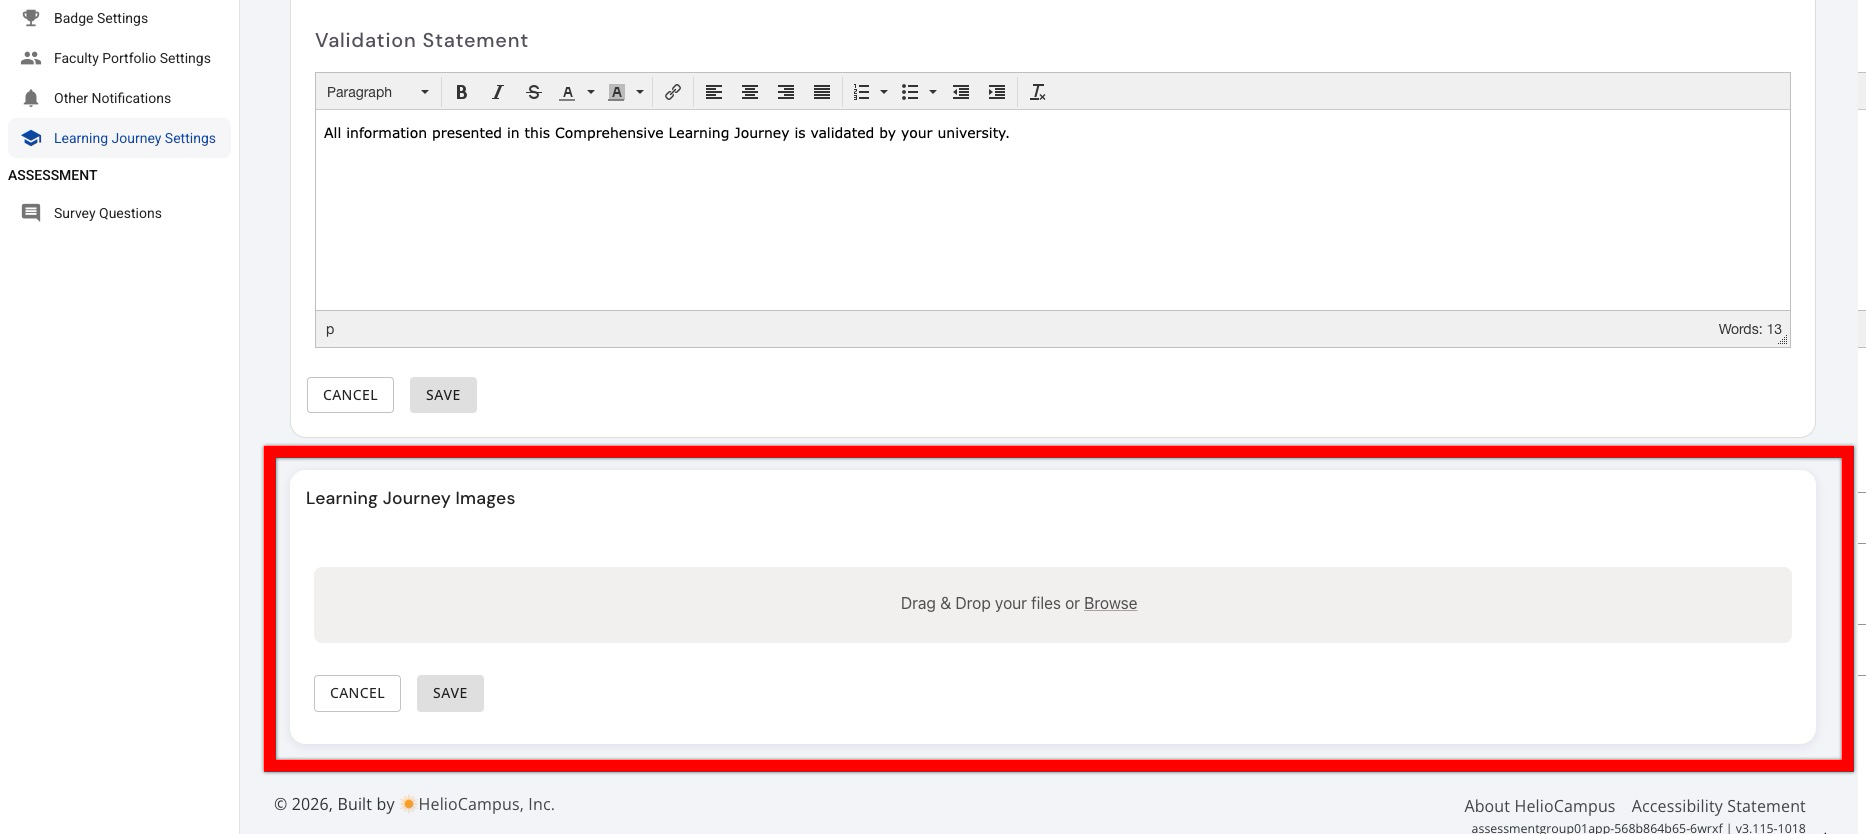Apply the background highlight color
The image size is (1866, 834).
coord(617,92)
